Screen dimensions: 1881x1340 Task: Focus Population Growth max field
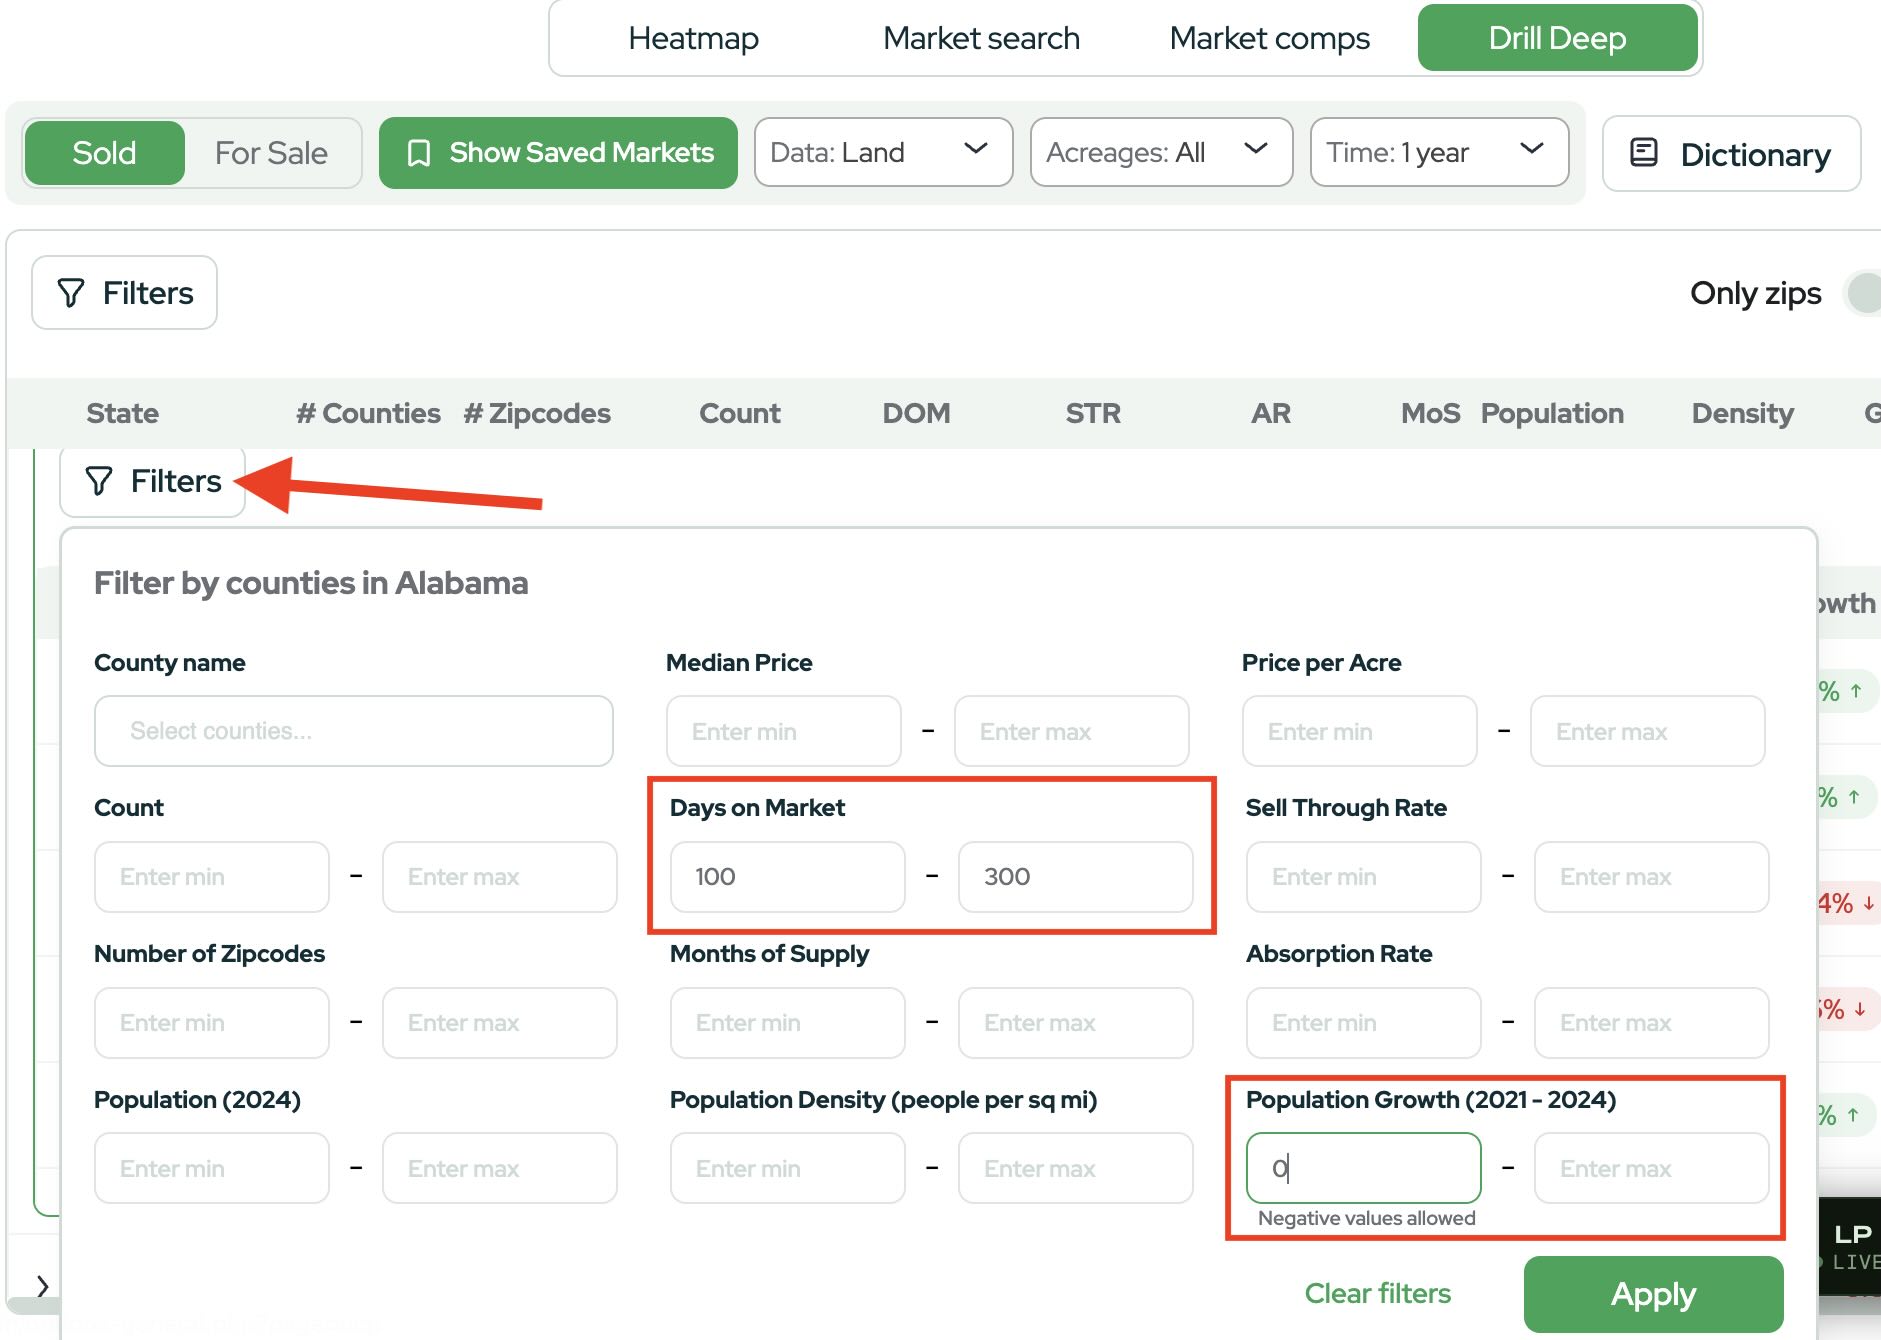click(1652, 1168)
